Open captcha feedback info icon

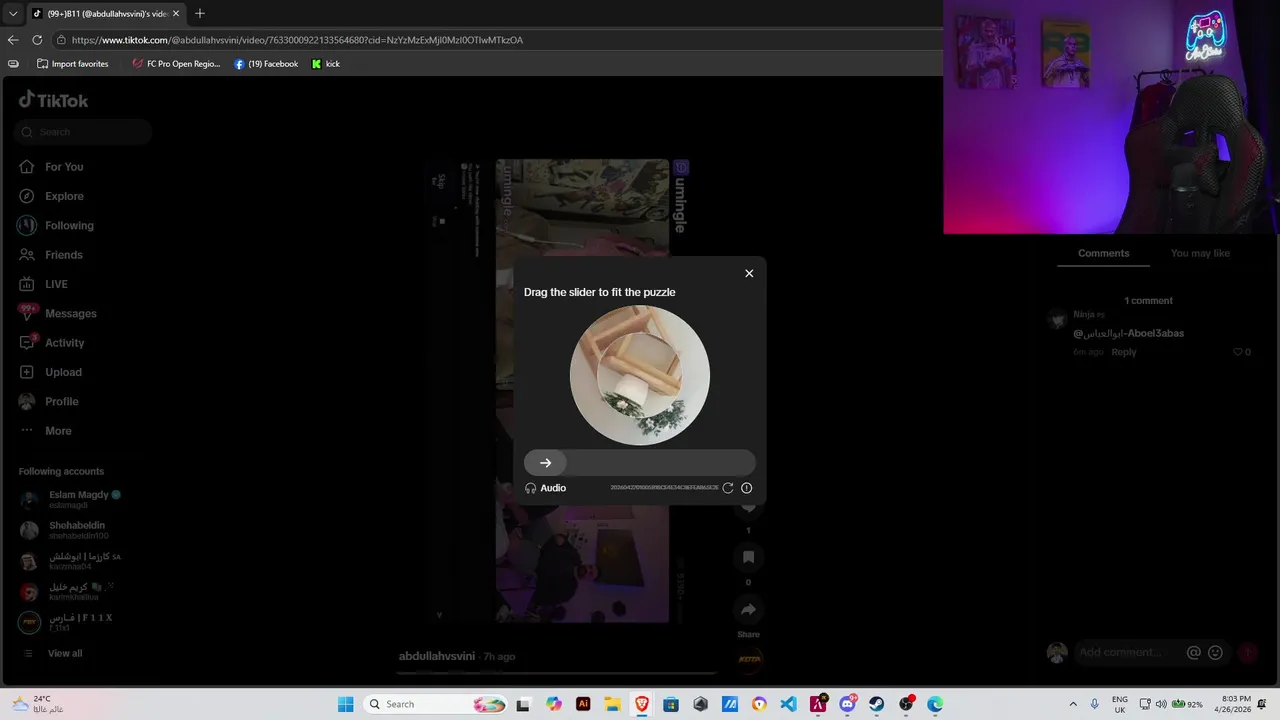click(746, 488)
